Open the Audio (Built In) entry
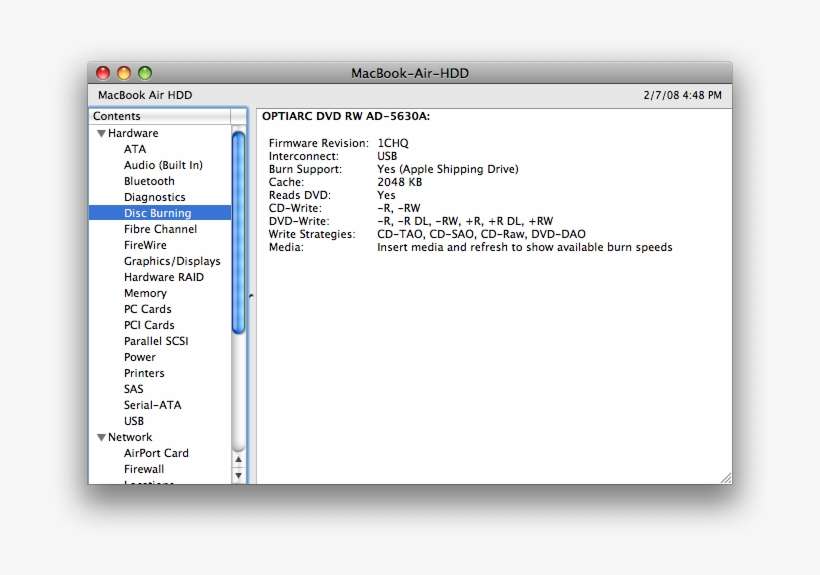Viewport: 820px width, 575px height. (163, 165)
